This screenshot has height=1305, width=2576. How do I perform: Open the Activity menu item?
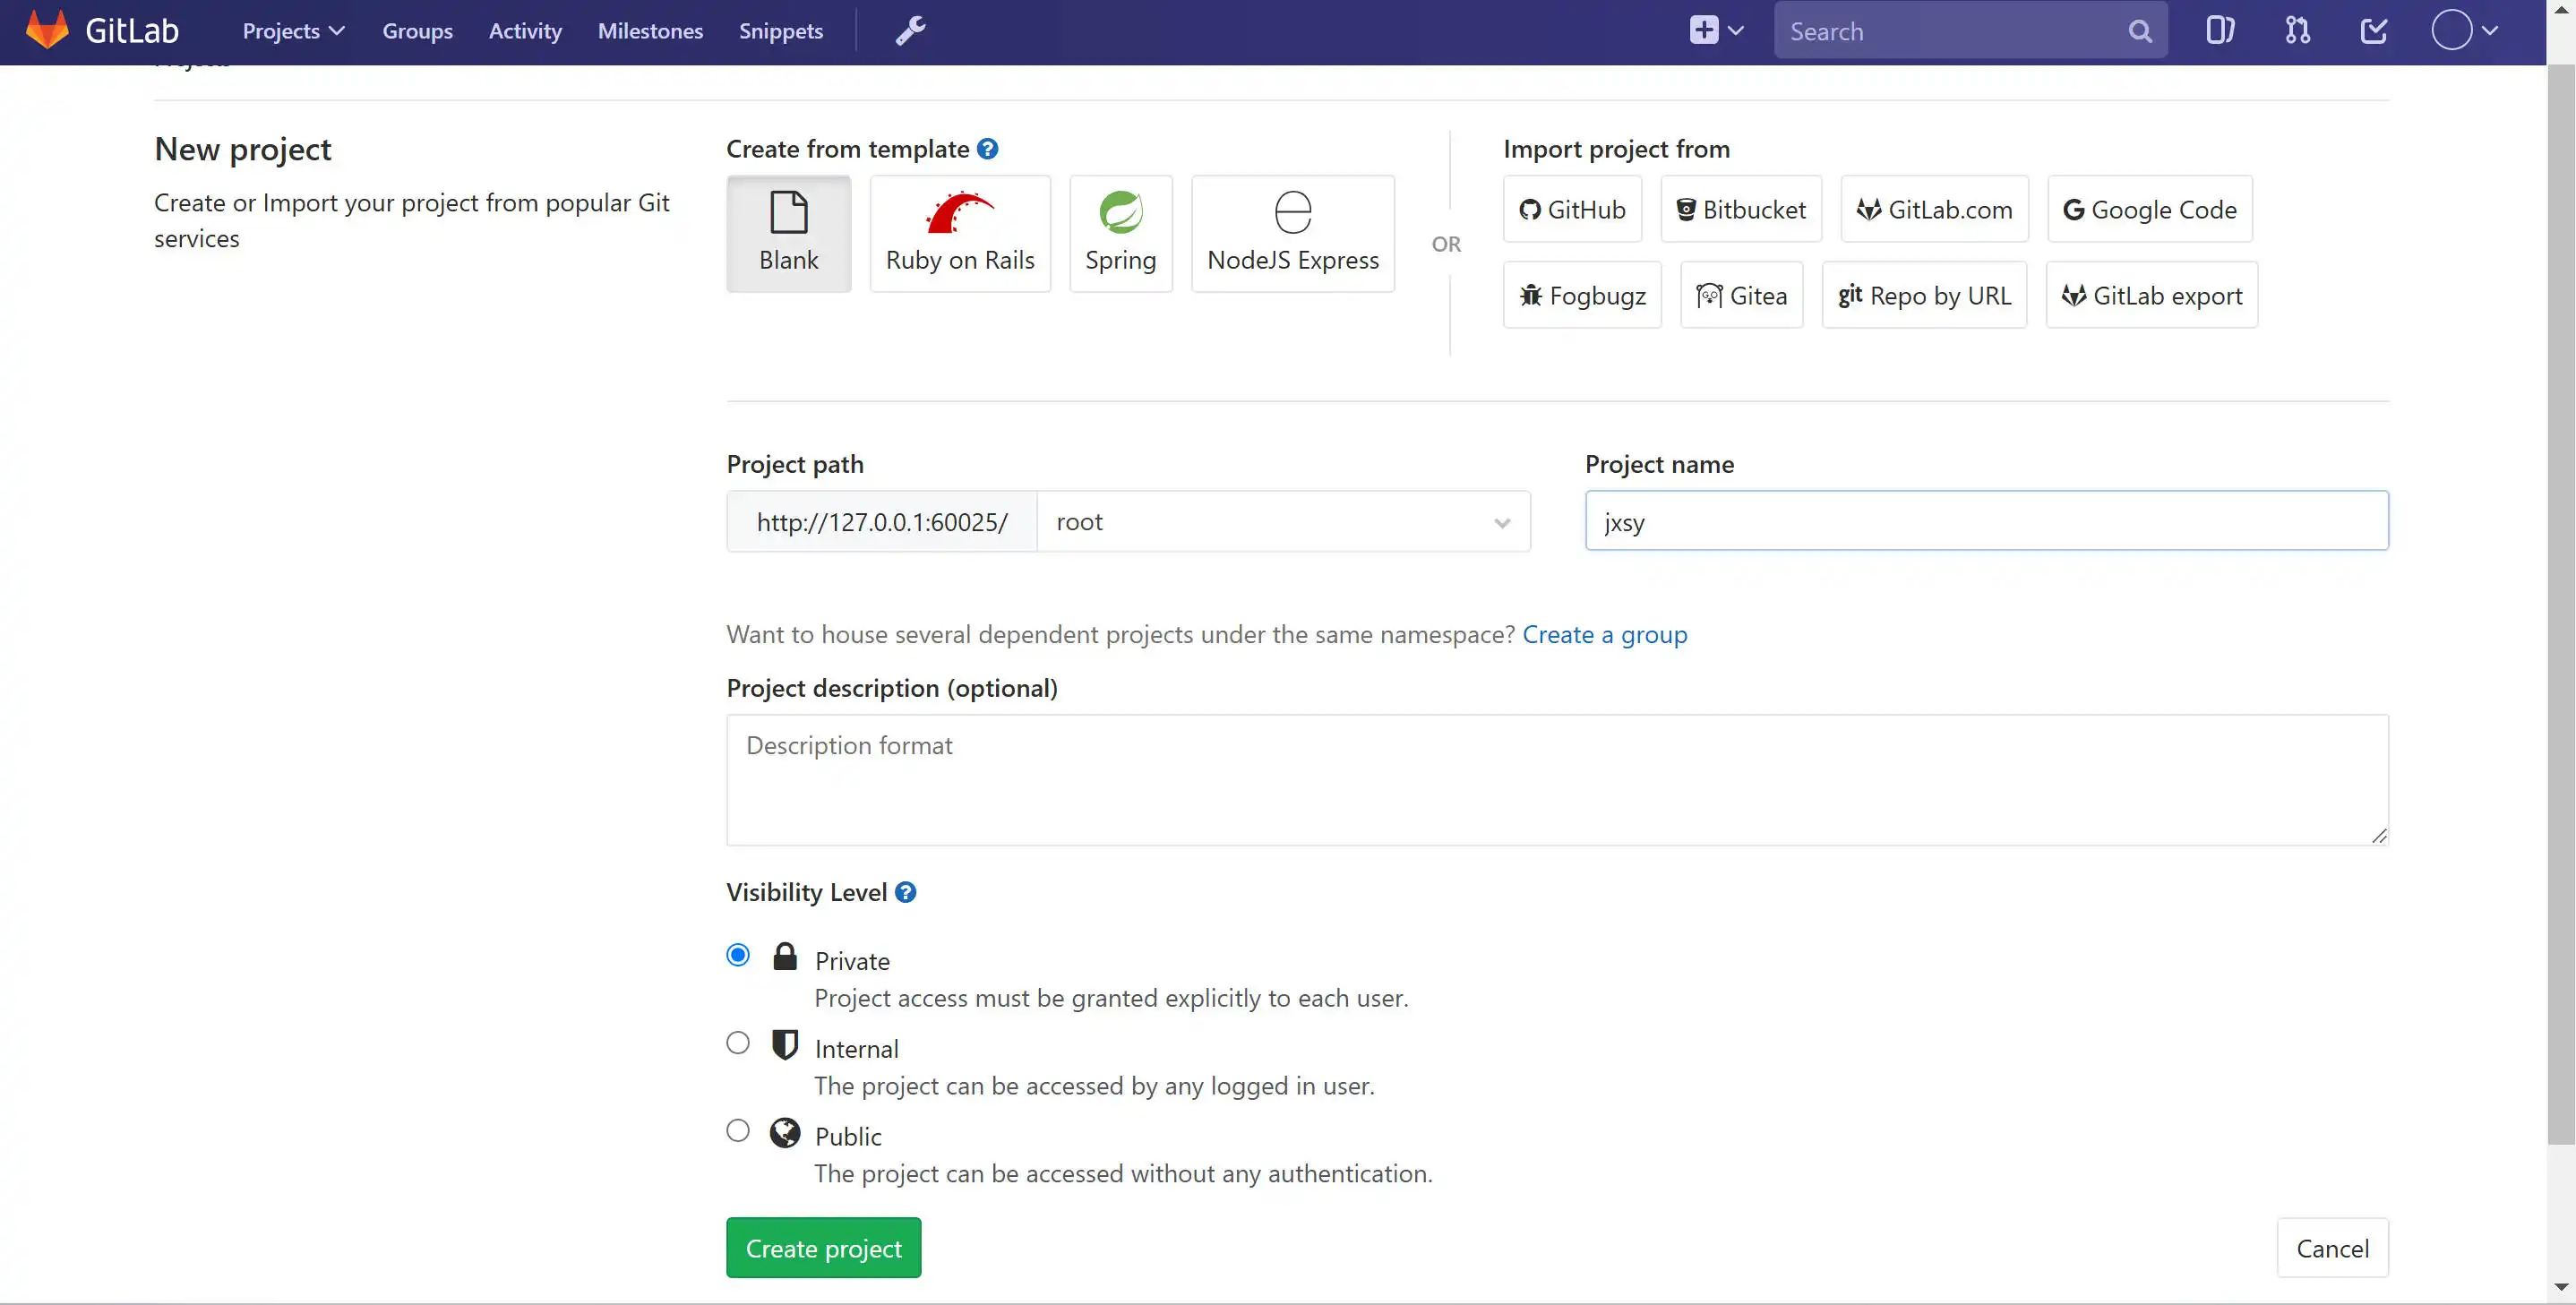click(525, 31)
